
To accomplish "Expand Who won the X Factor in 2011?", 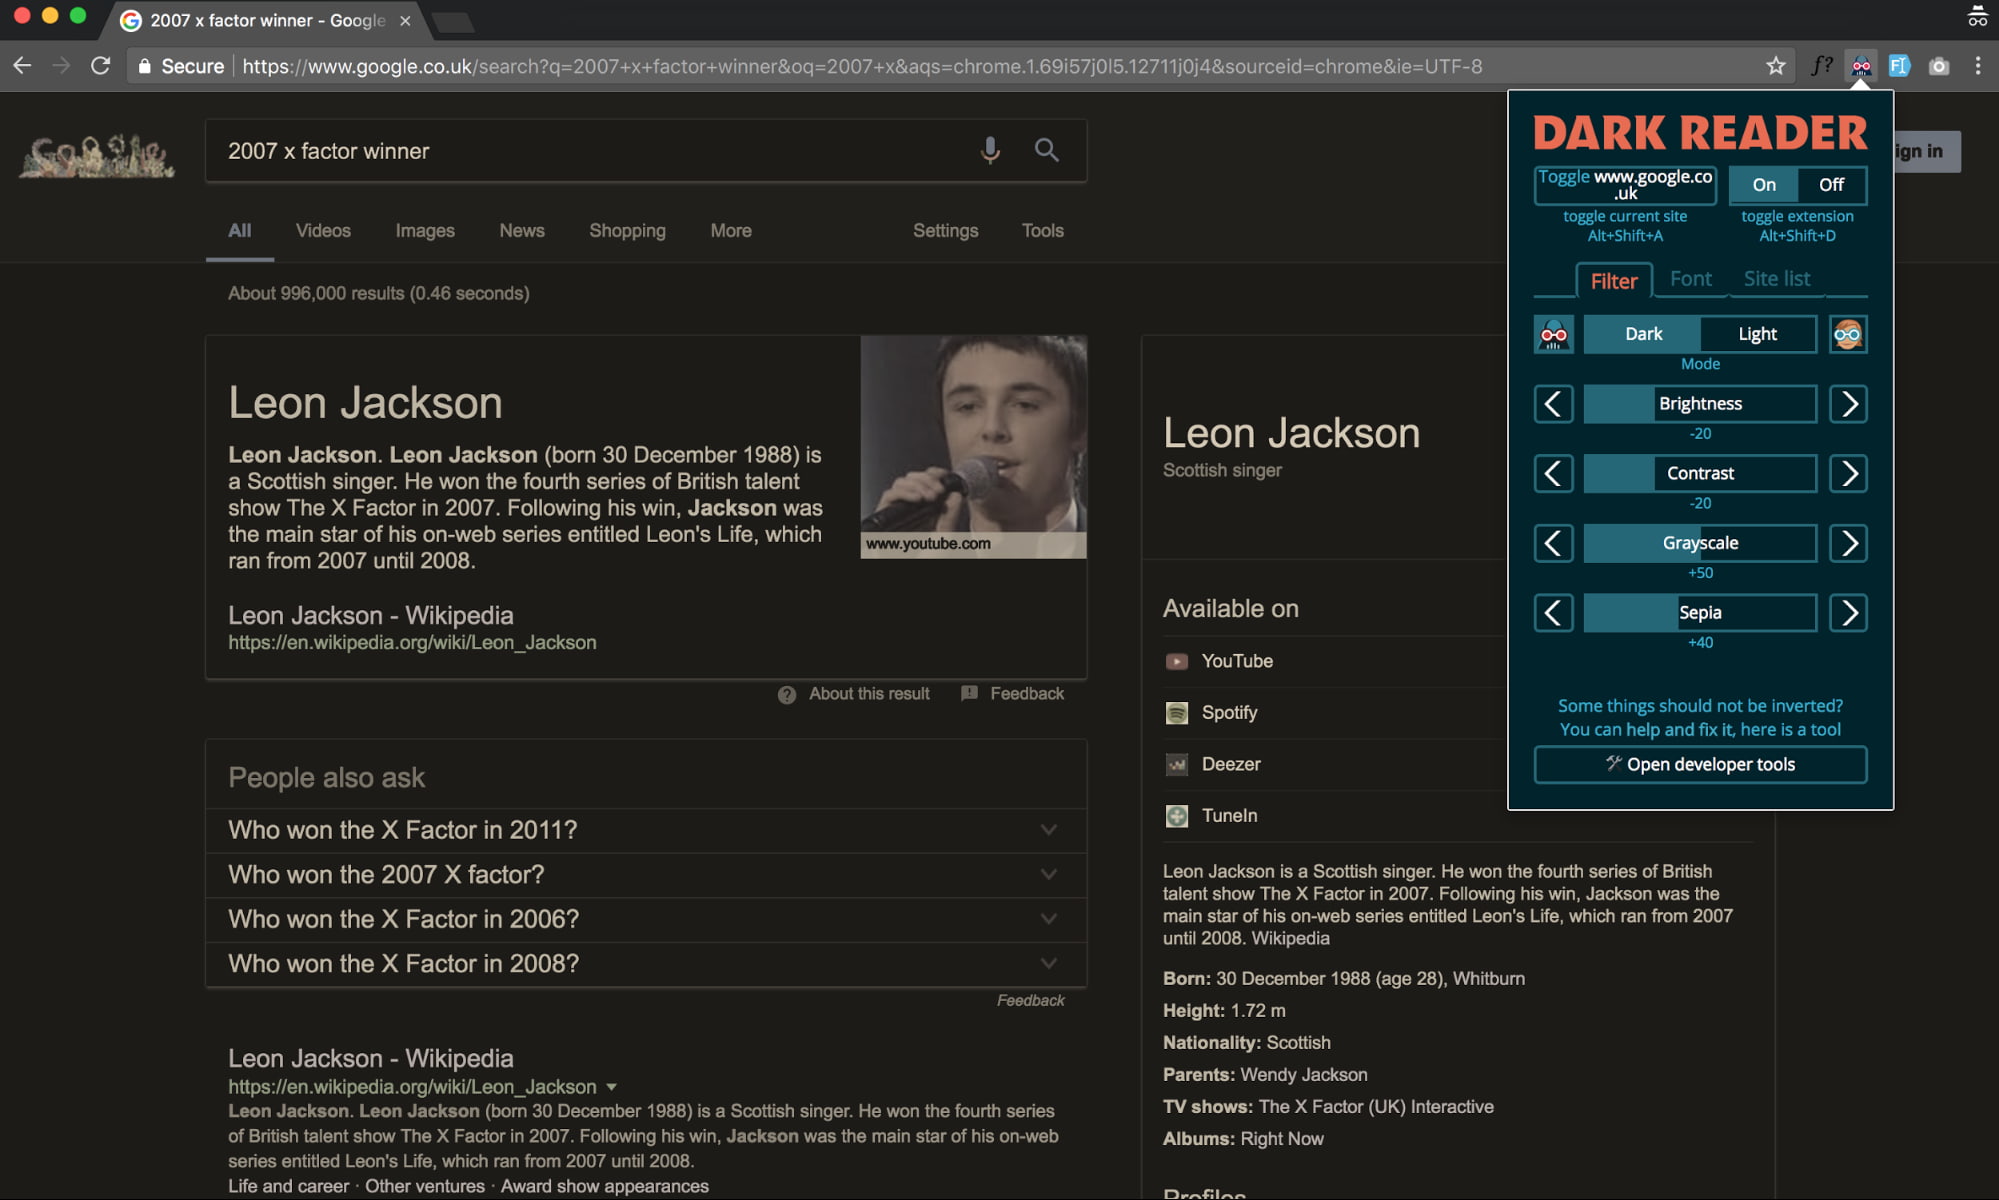I will pos(646,830).
